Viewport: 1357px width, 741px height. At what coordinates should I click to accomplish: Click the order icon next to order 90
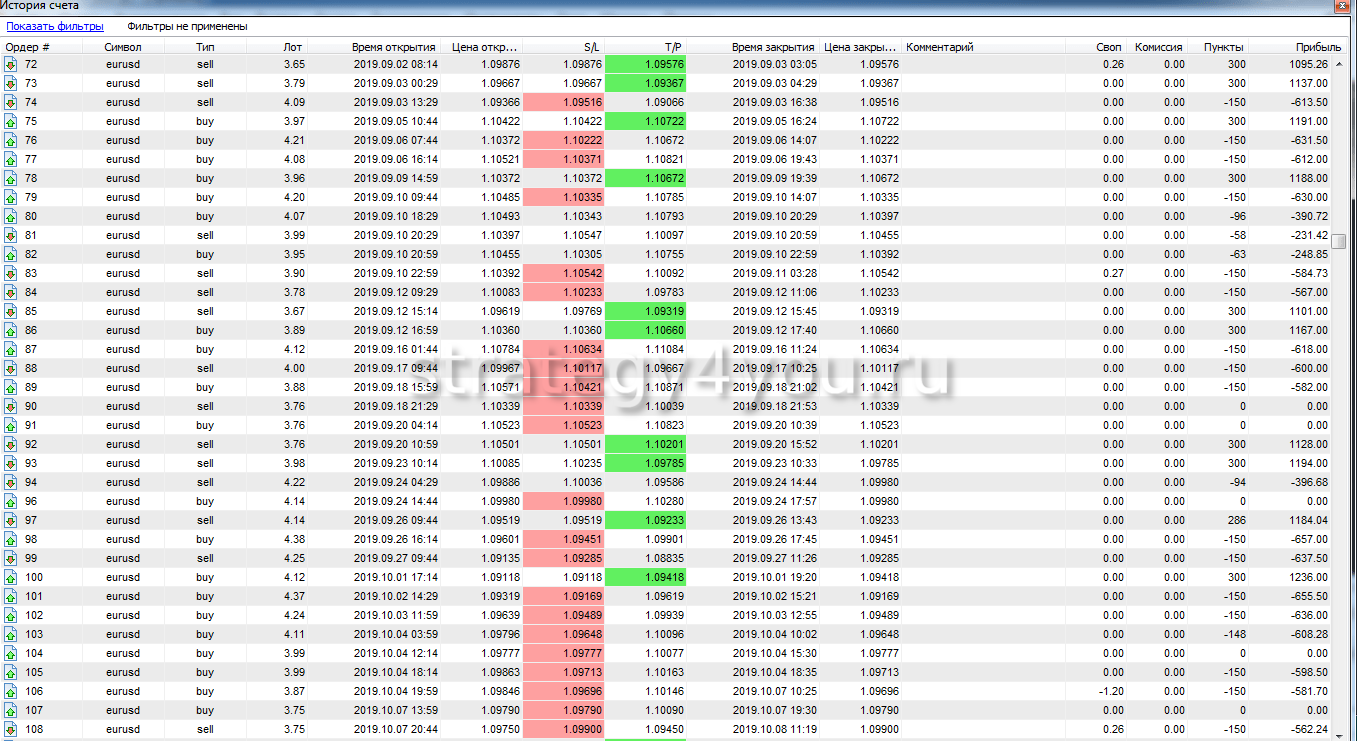tap(11, 407)
